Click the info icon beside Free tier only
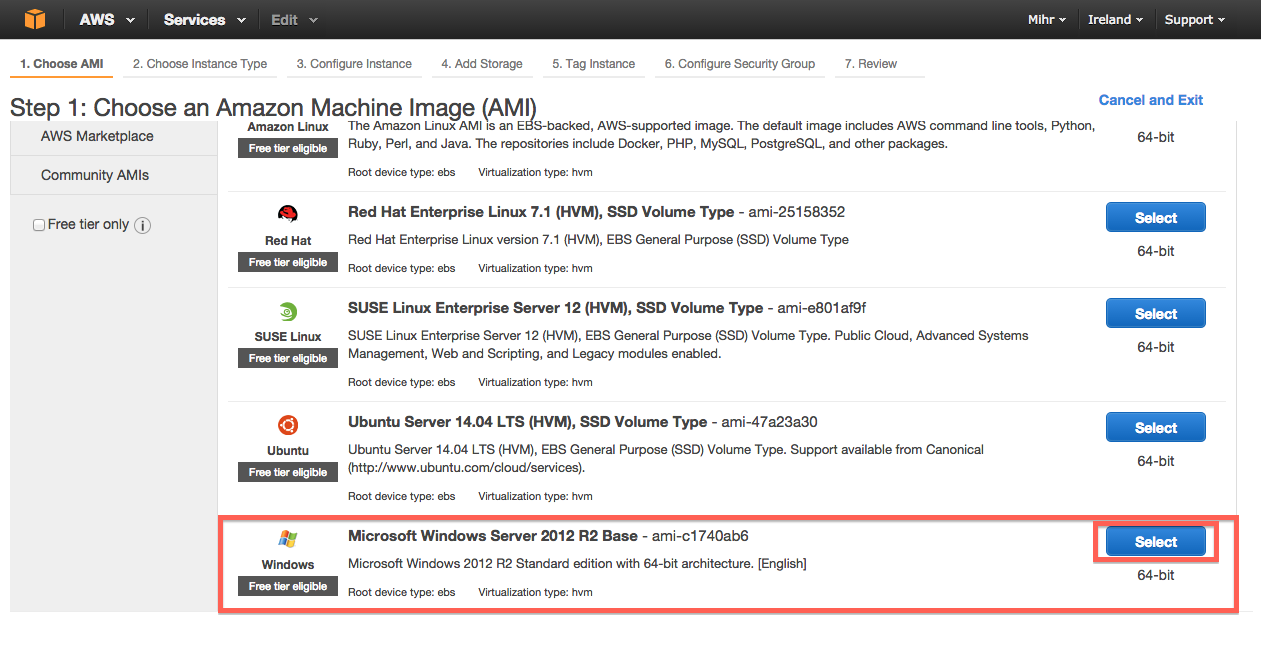 (142, 225)
